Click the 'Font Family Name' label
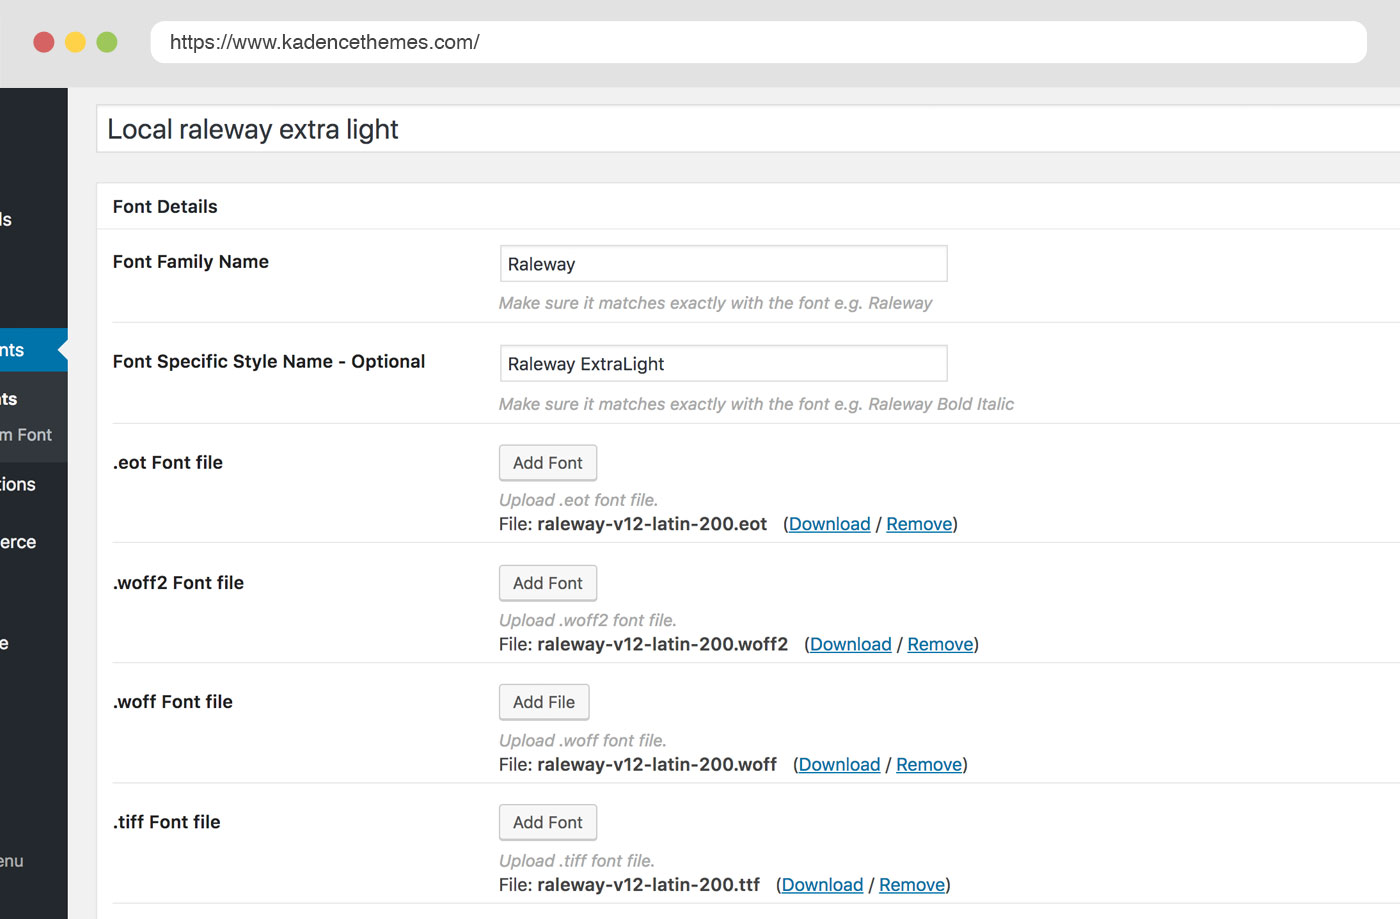The width and height of the screenshot is (1400, 919). click(x=191, y=262)
